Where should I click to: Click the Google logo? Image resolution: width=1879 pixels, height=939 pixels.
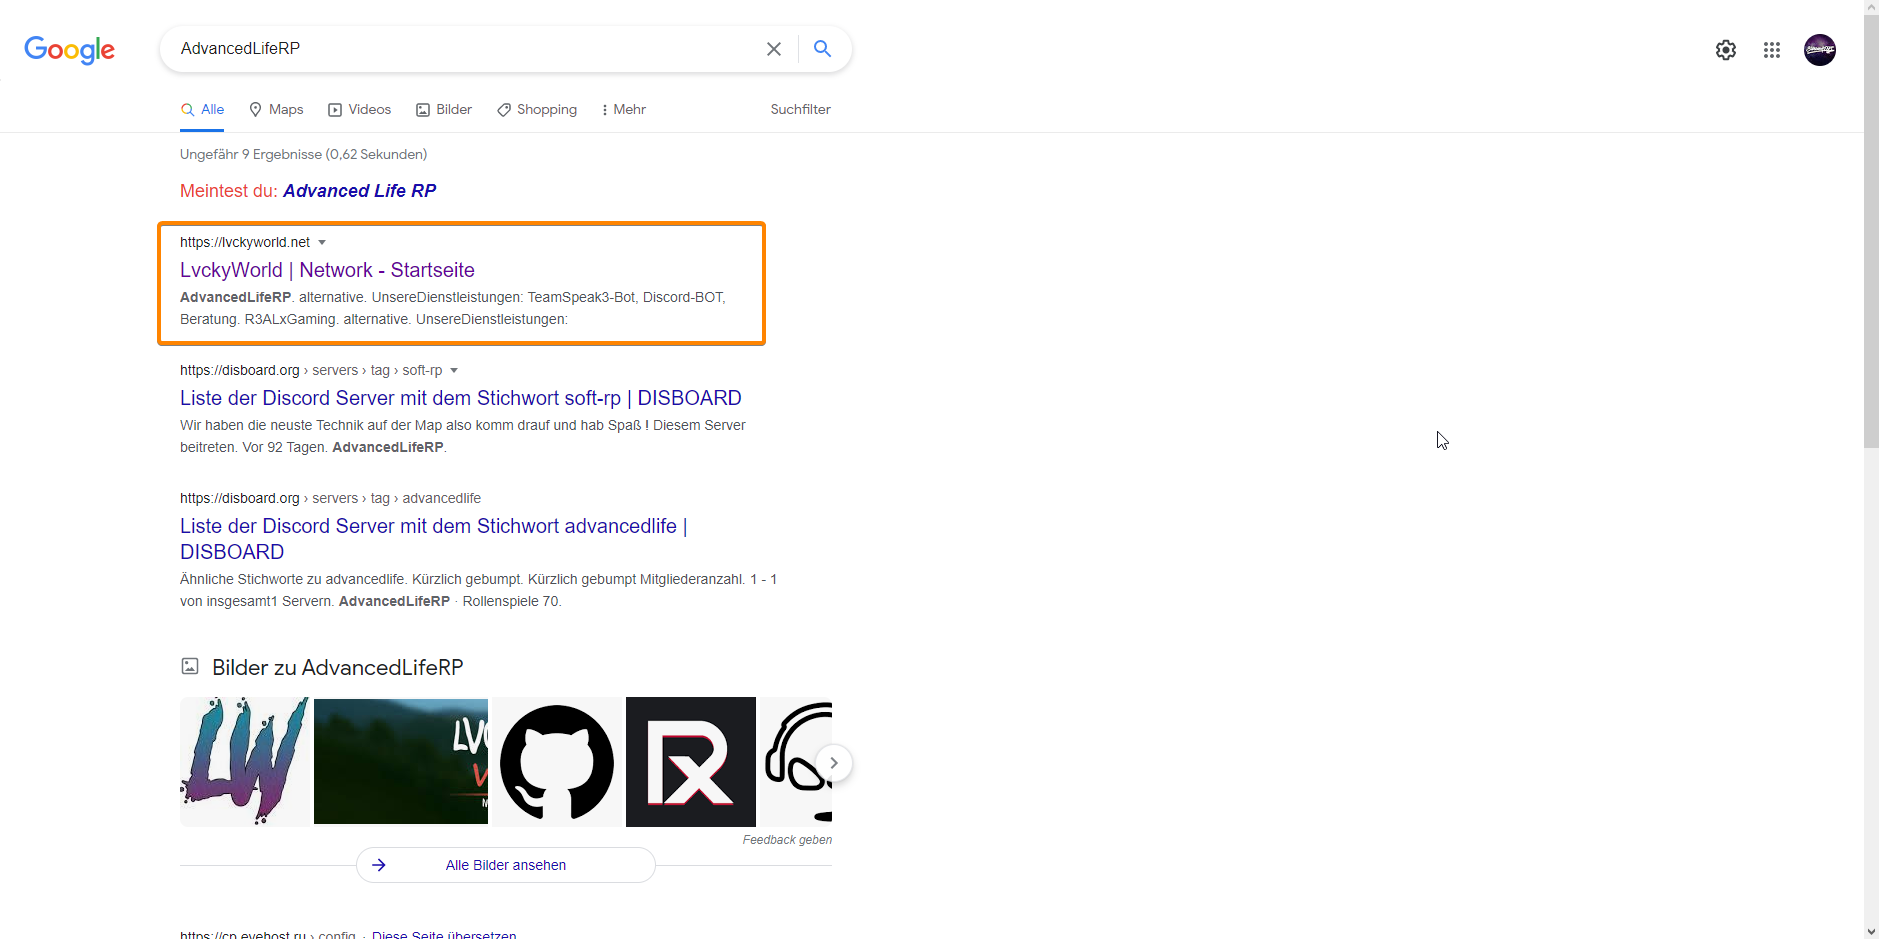69,49
